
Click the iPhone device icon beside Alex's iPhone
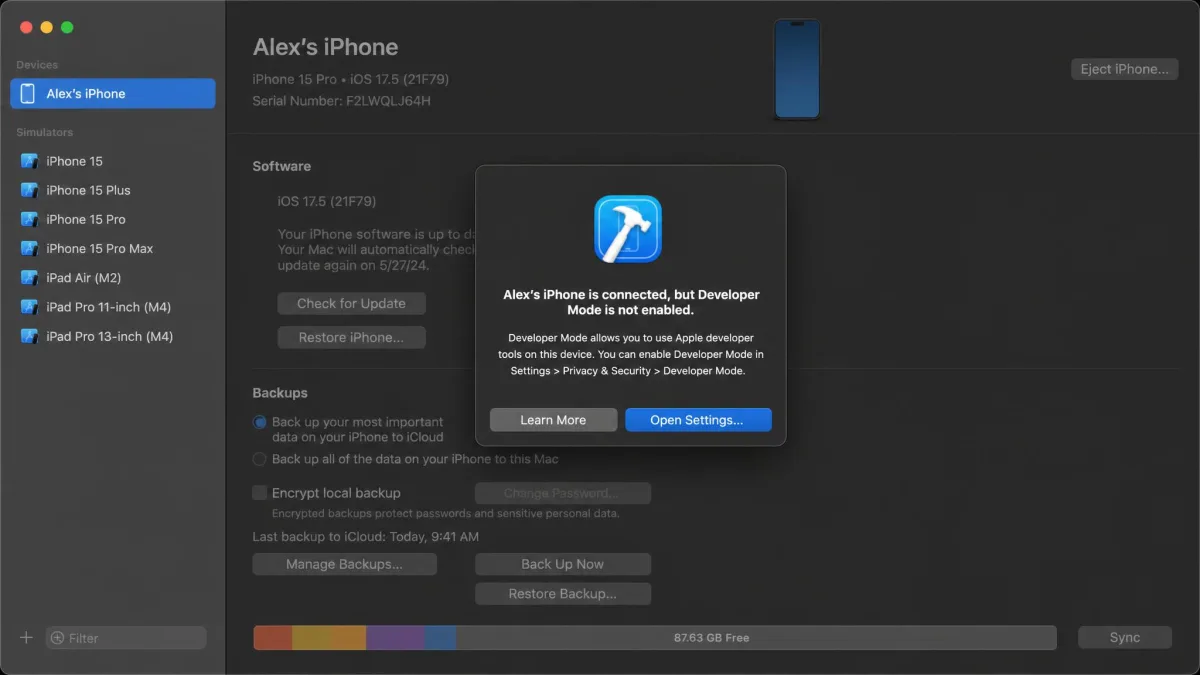click(x=28, y=93)
